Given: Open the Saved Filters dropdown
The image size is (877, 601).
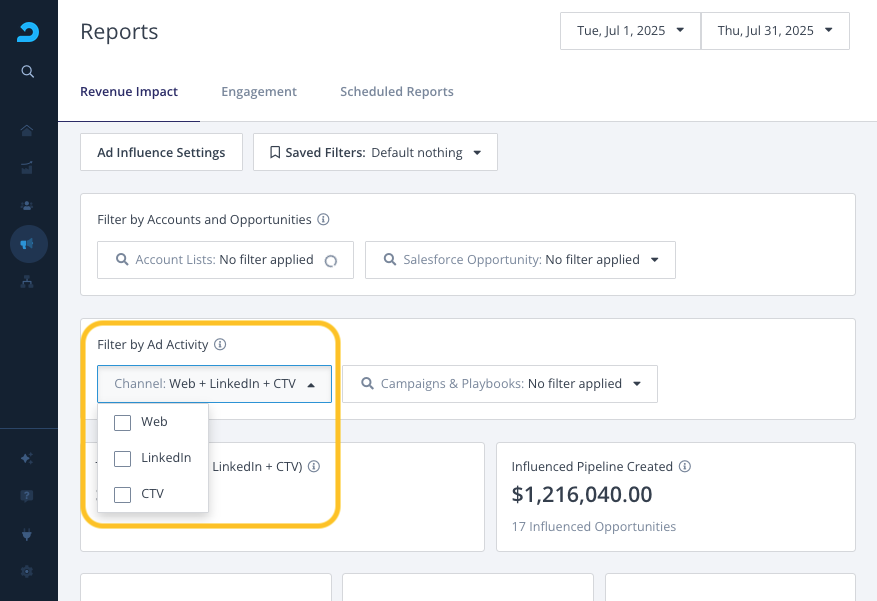Looking at the screenshot, I should [x=375, y=153].
